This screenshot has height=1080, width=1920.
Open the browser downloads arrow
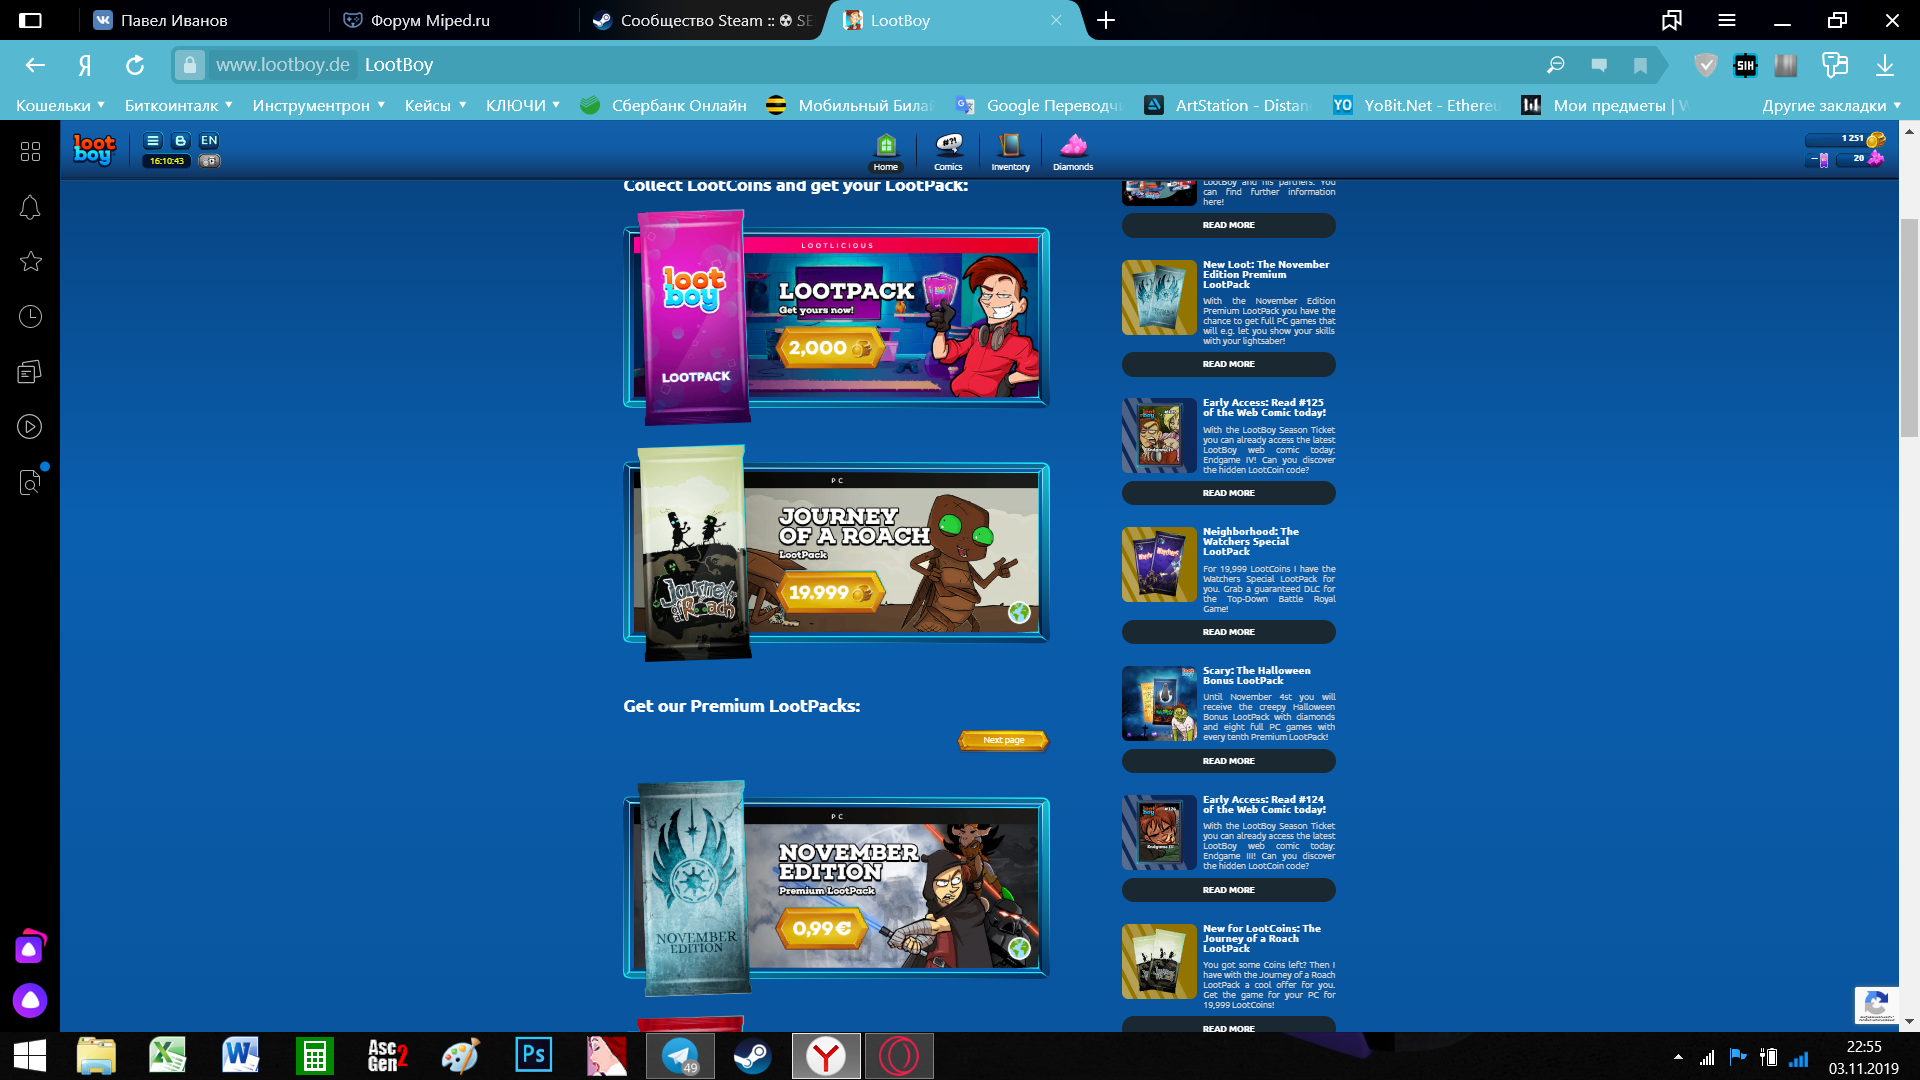[1885, 65]
